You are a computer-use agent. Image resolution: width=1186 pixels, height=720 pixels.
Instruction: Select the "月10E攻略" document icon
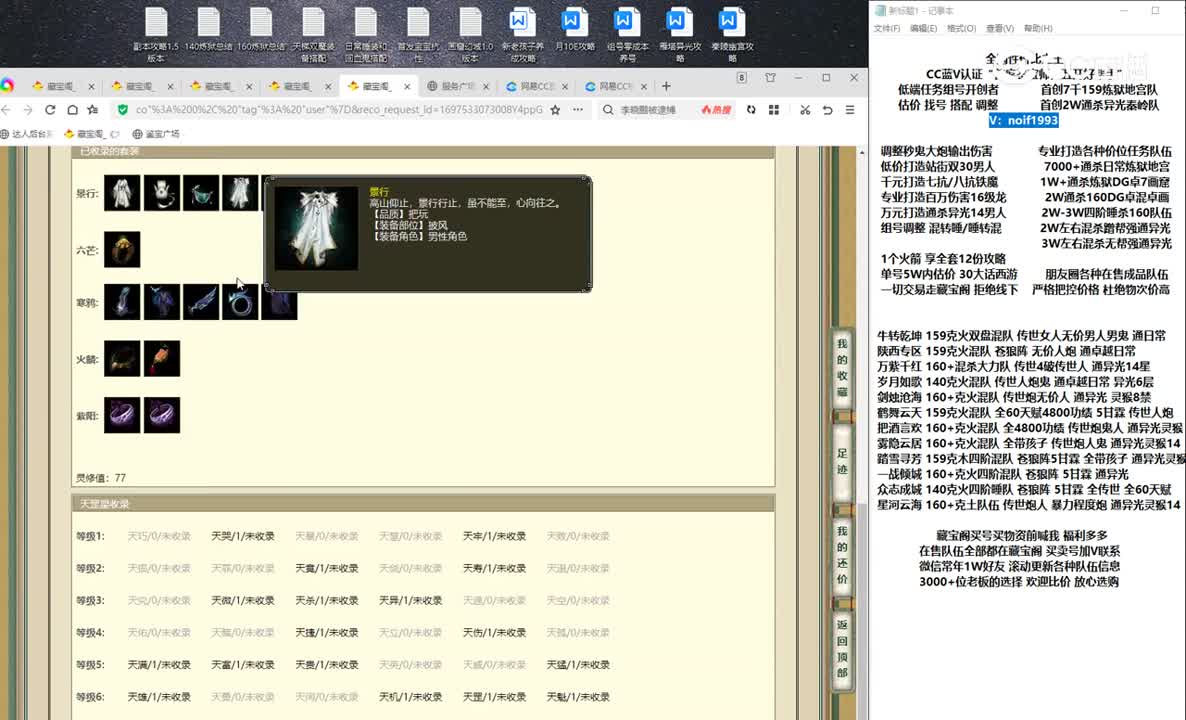click(574, 30)
